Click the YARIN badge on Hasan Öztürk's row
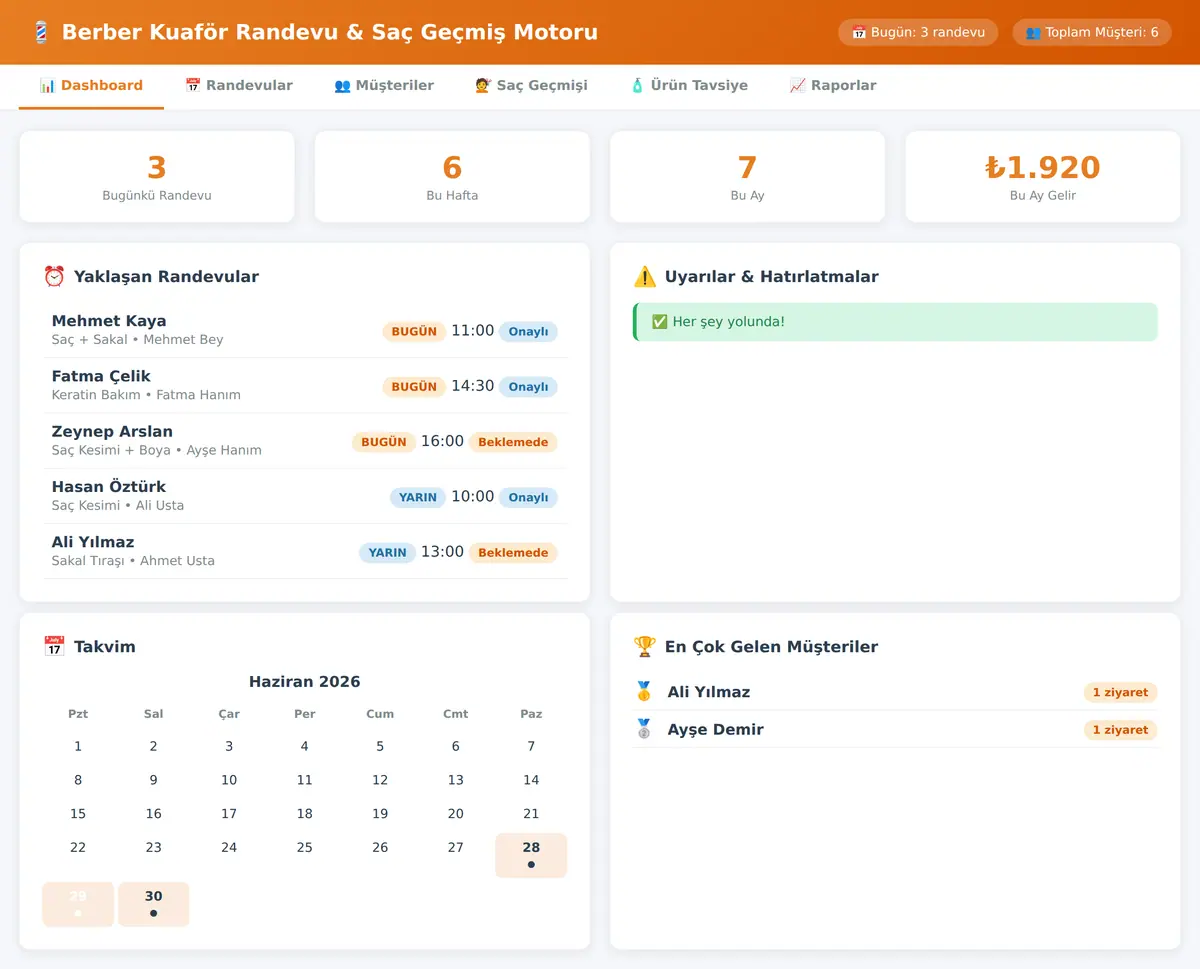1200x969 pixels. 417,497
